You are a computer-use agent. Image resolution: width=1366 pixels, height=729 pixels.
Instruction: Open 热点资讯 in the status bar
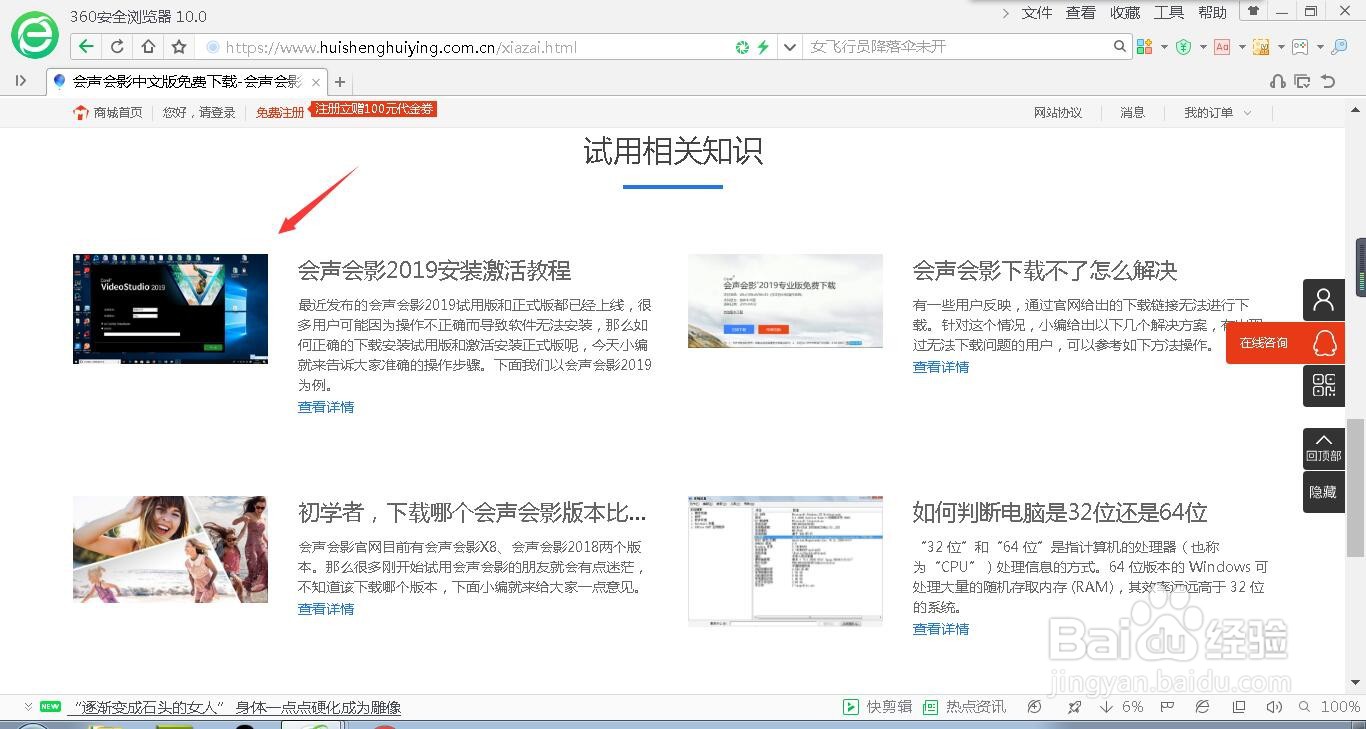[x=964, y=707]
